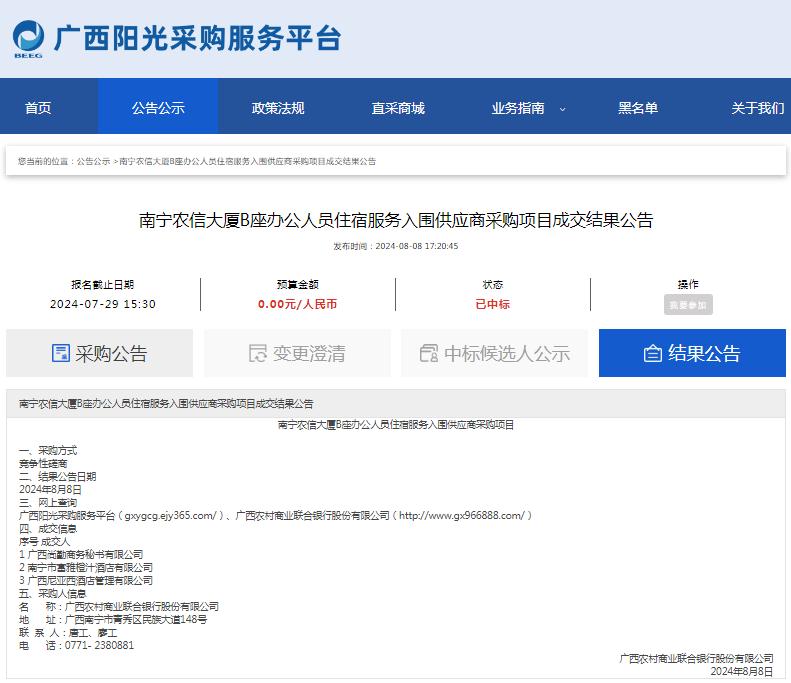
Task: Click the 报名截止日期 label
Action: (103, 284)
